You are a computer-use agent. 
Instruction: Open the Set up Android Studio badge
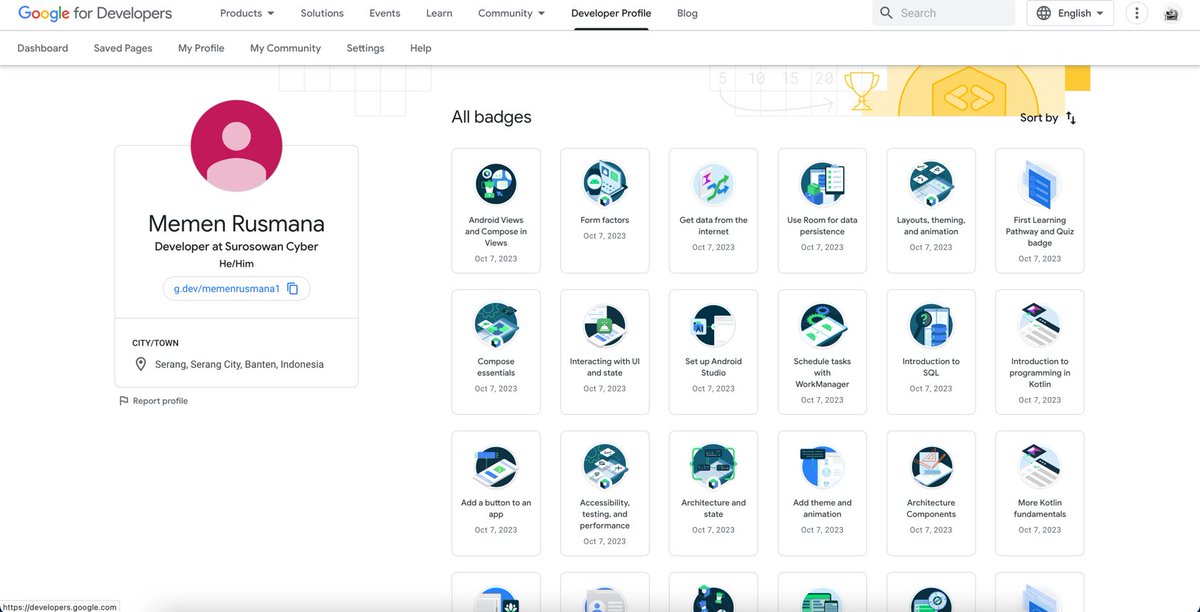tap(713, 352)
